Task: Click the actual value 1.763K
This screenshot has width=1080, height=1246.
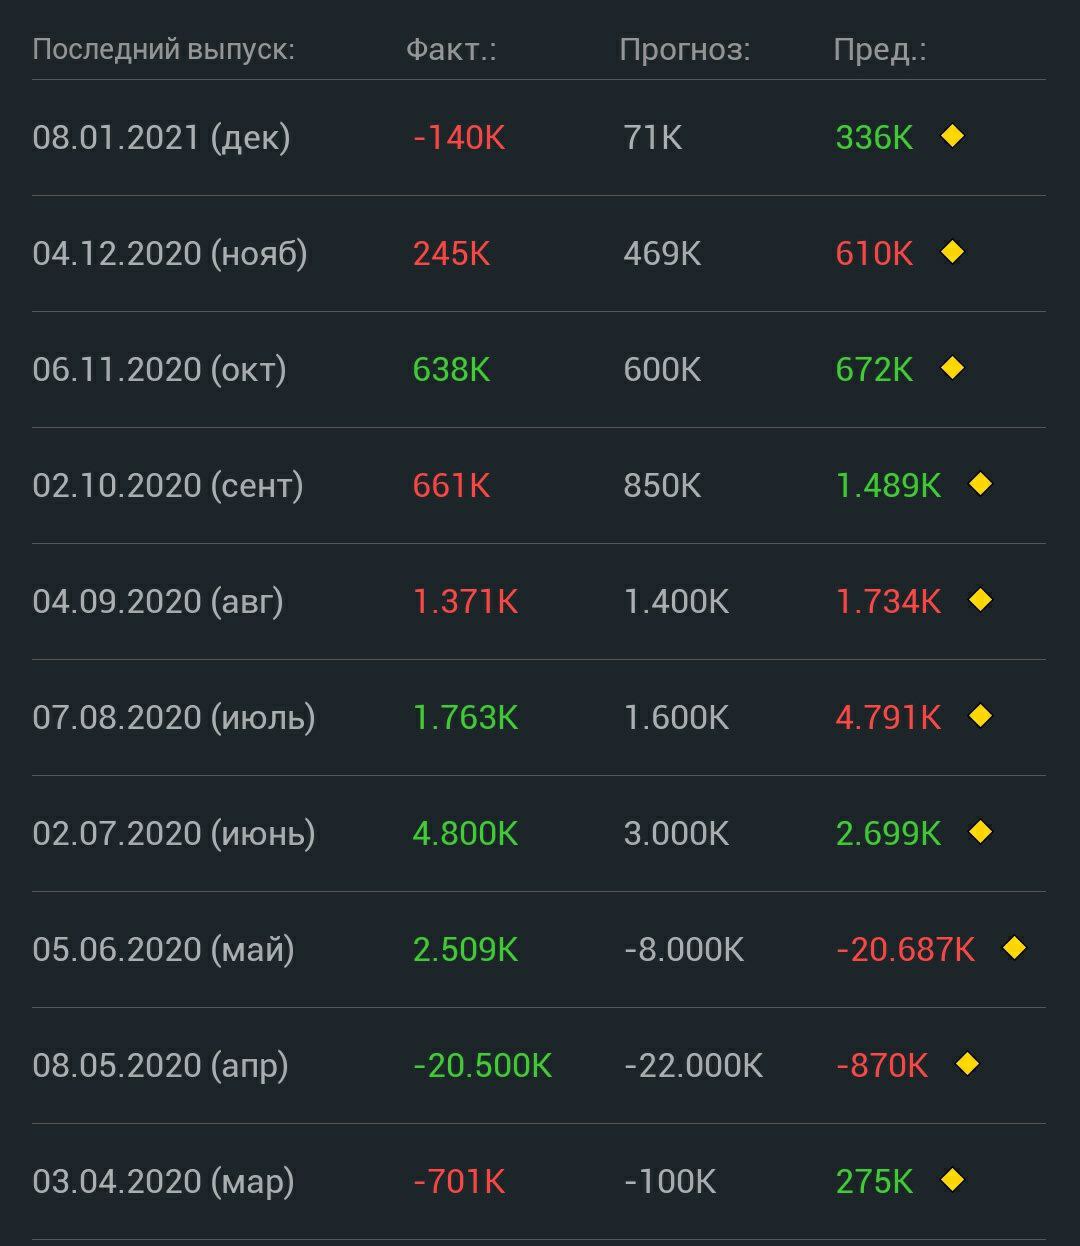Action: pos(466,718)
